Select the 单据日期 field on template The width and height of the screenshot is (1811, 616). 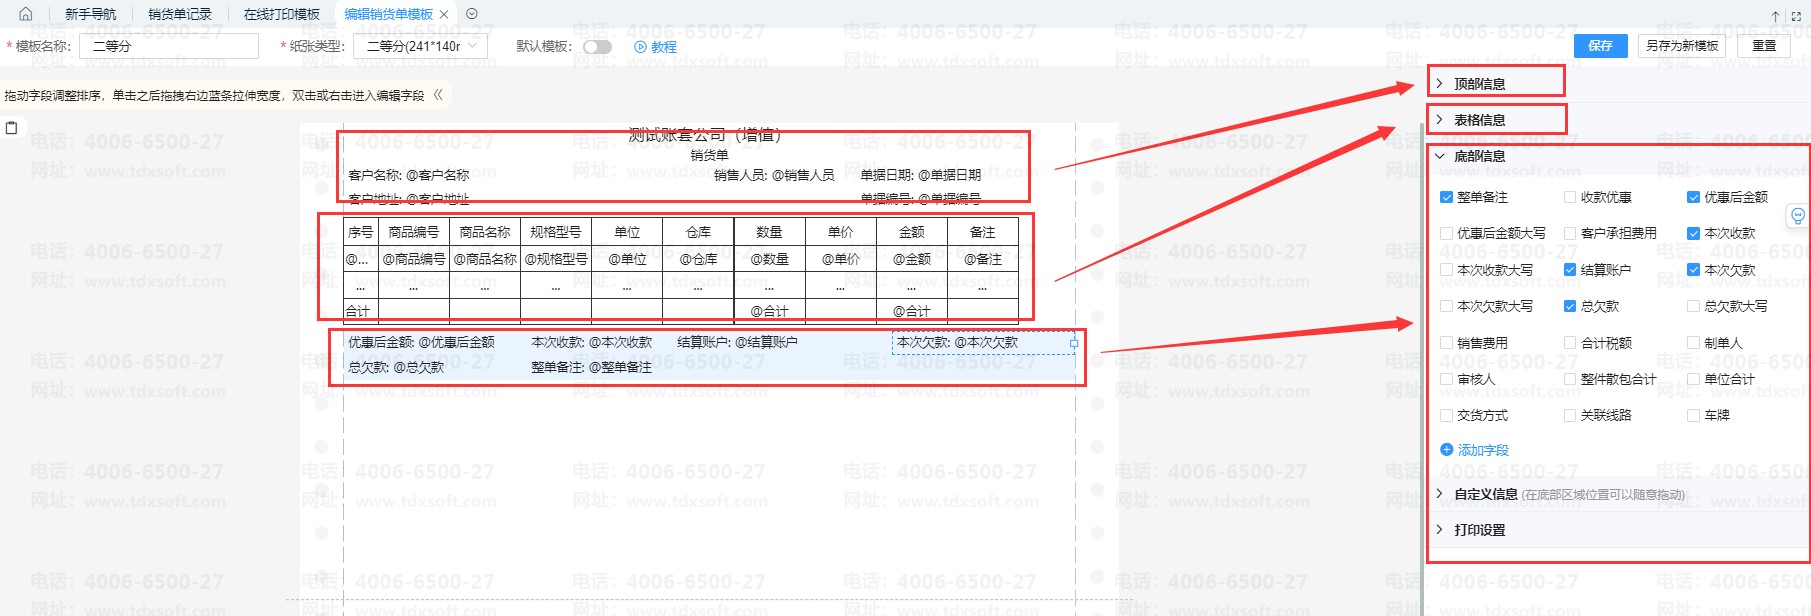tap(921, 175)
